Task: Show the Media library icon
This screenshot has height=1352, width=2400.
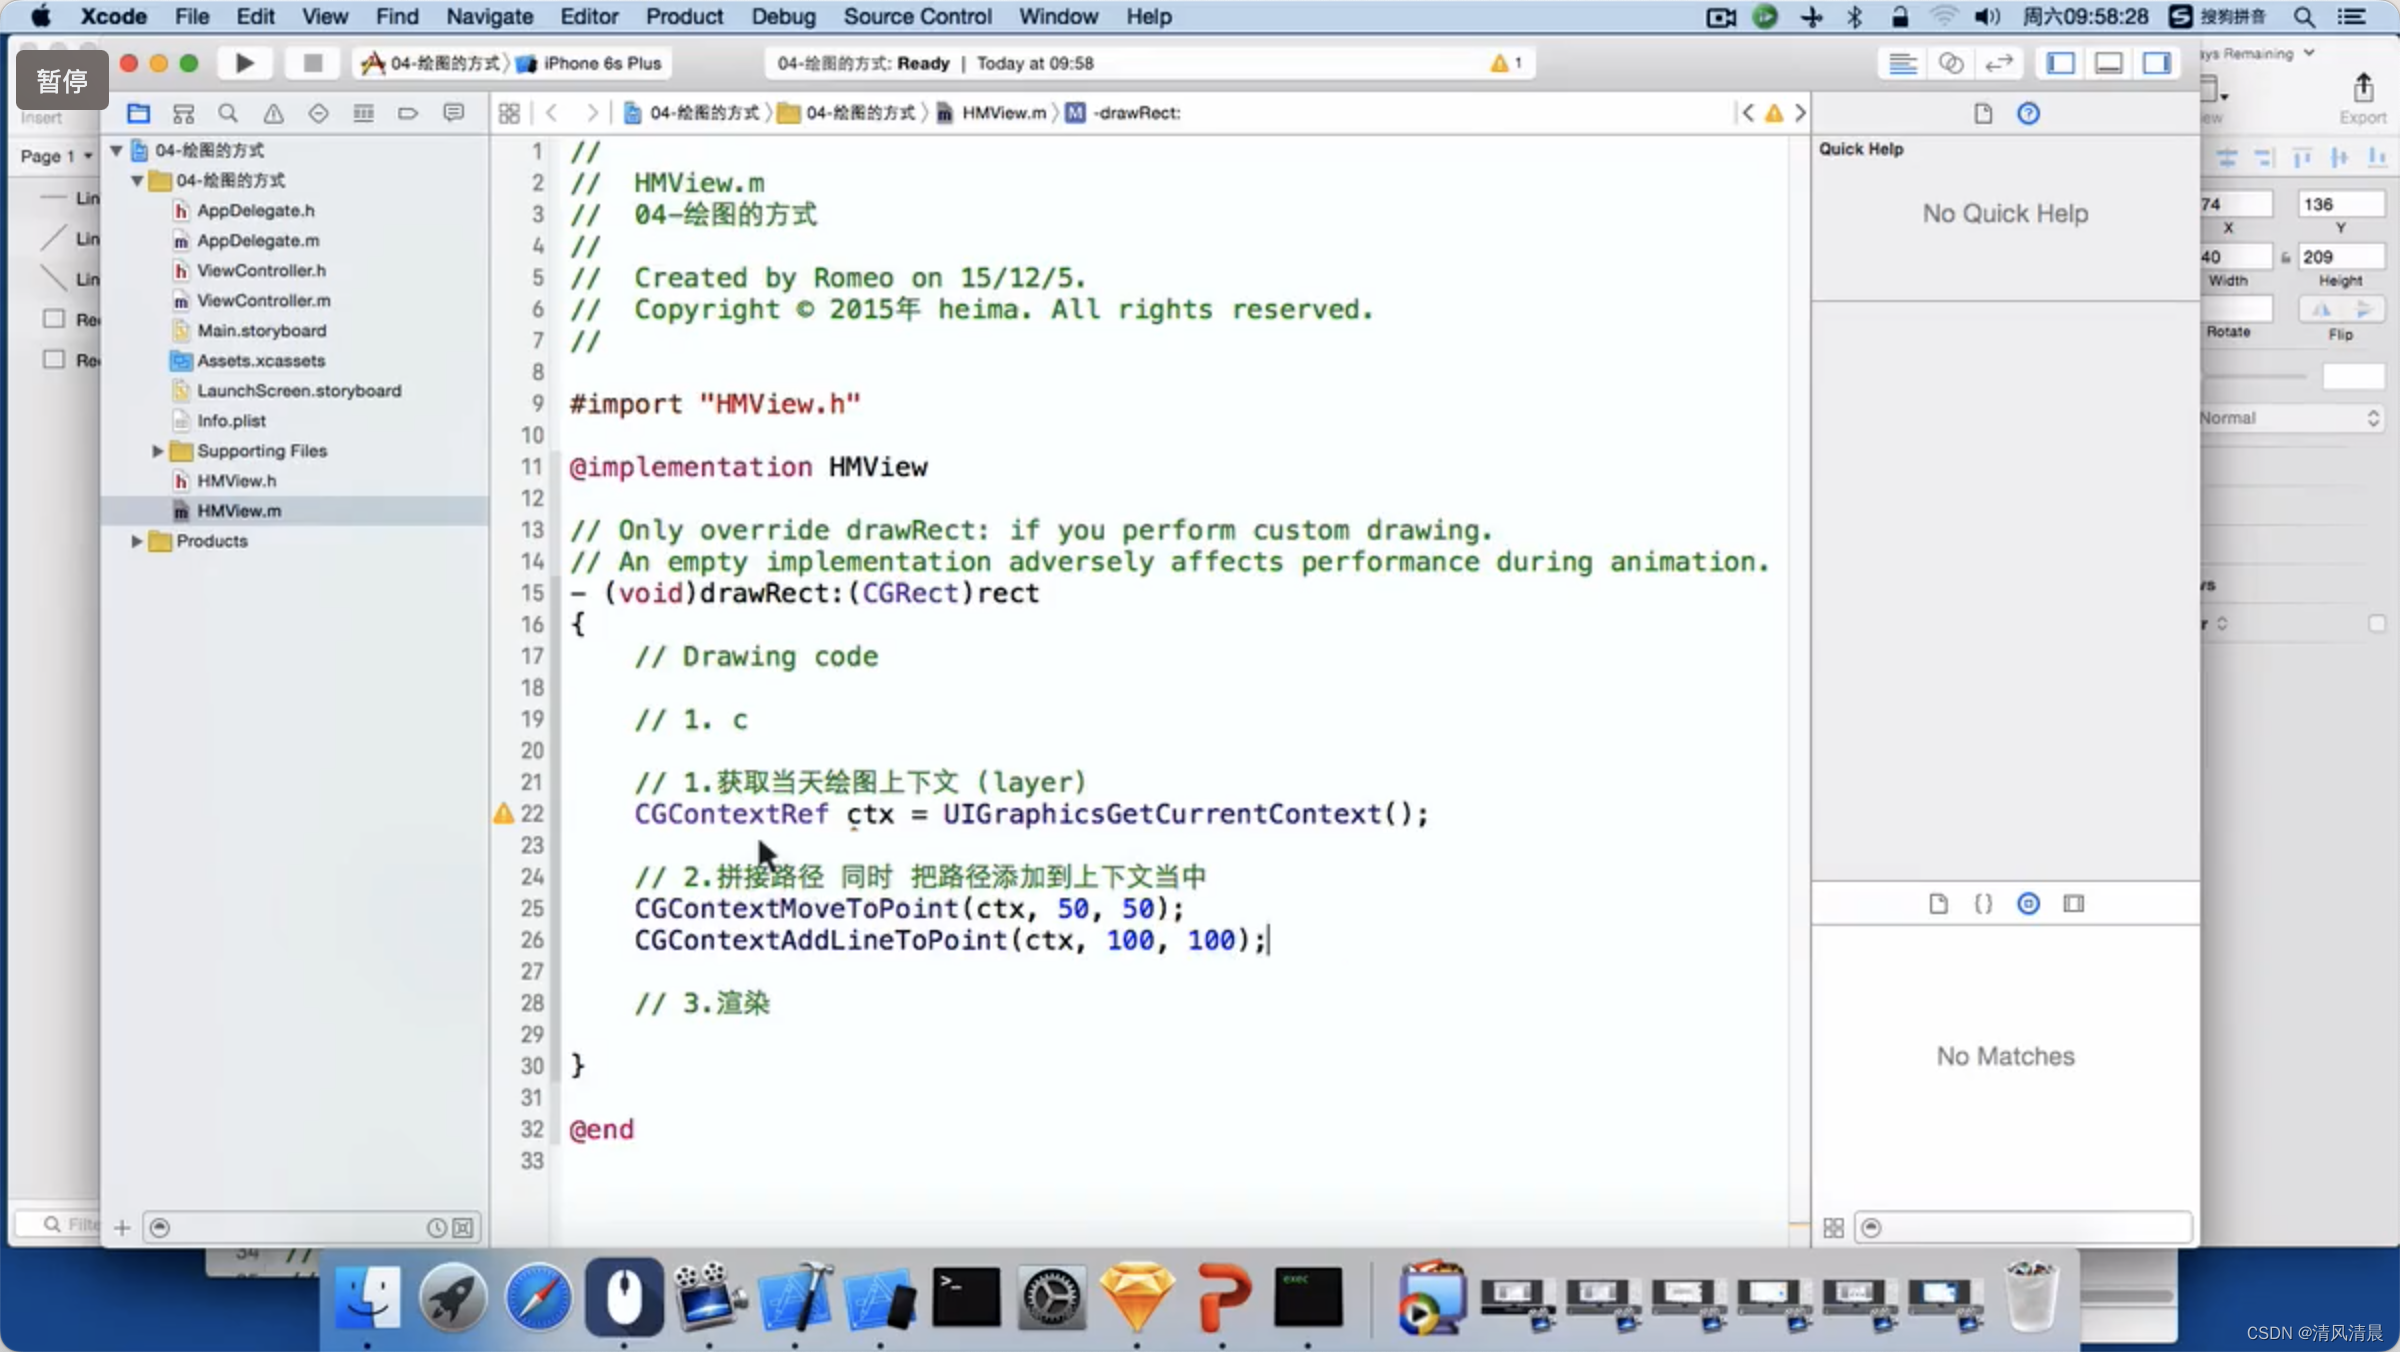Action: coord(2074,904)
